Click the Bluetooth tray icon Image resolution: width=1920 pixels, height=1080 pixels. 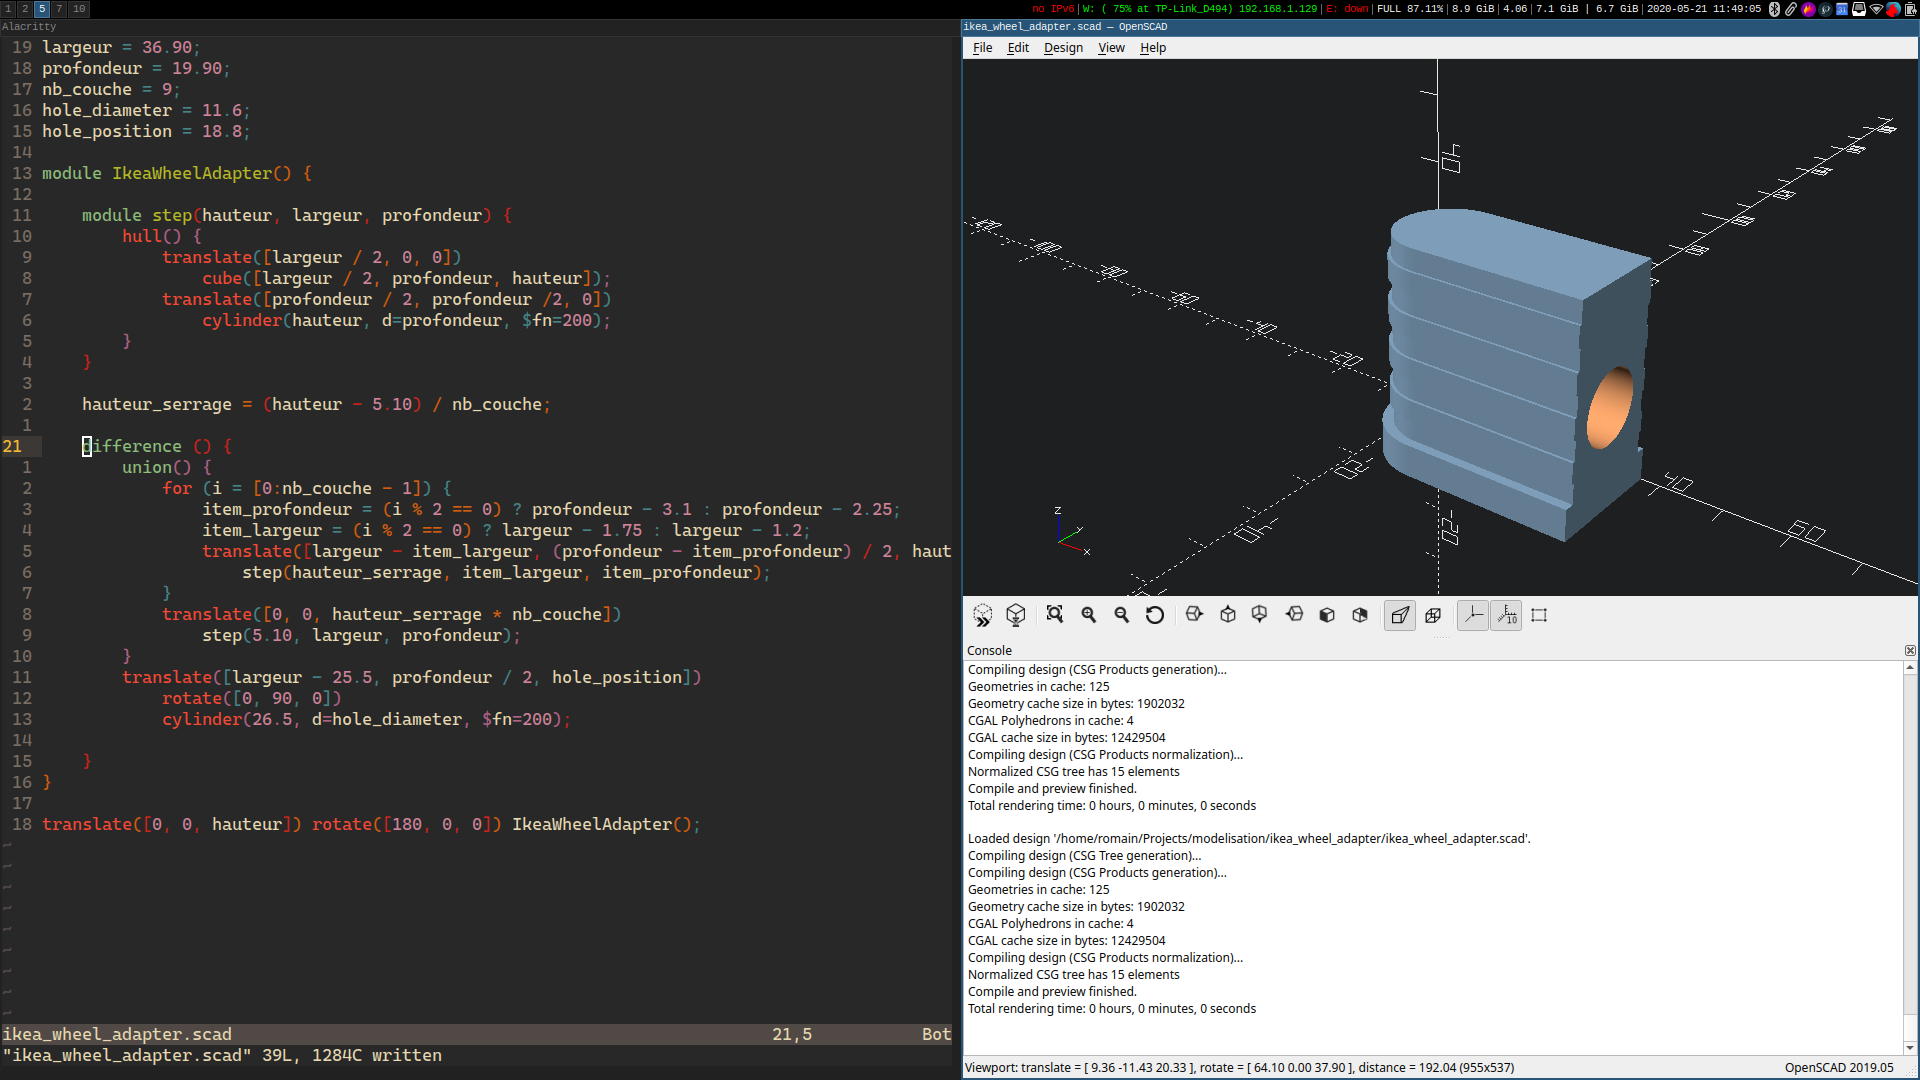(x=1775, y=9)
